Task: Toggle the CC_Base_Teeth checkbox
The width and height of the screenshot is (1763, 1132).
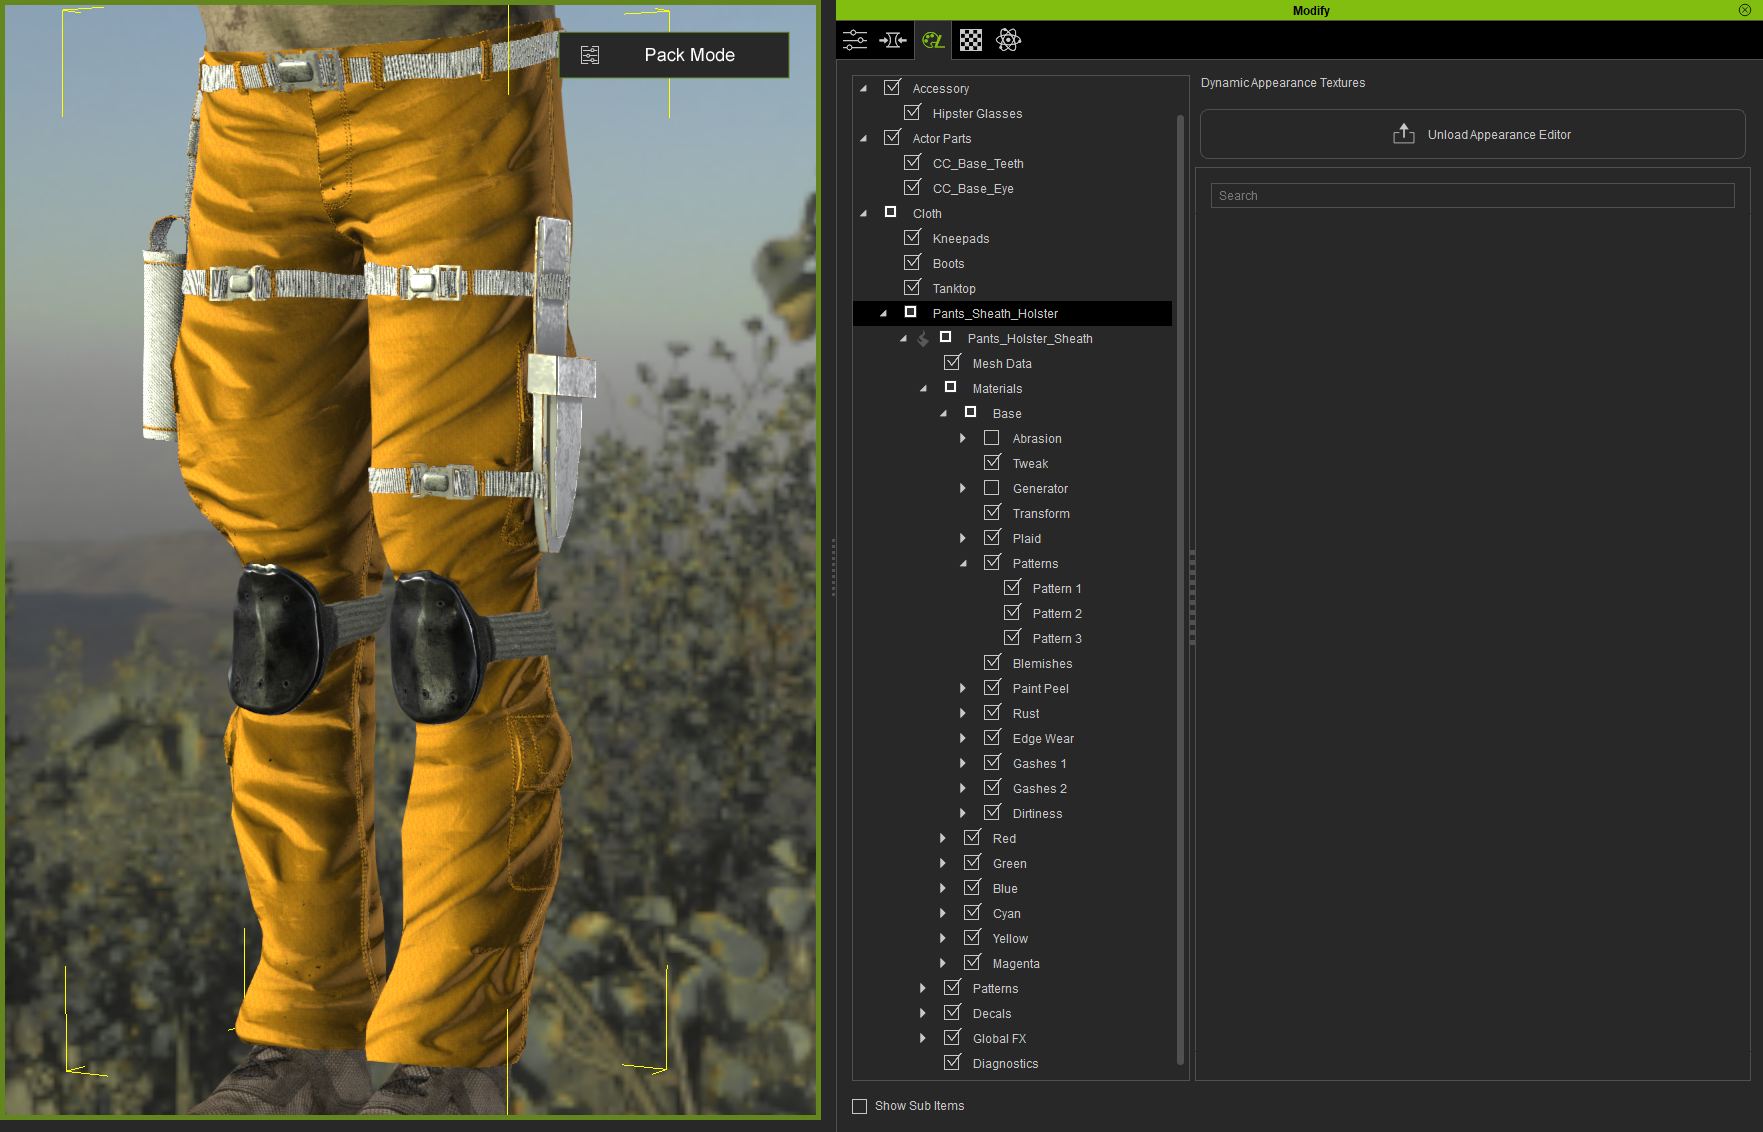Action: [x=912, y=163]
